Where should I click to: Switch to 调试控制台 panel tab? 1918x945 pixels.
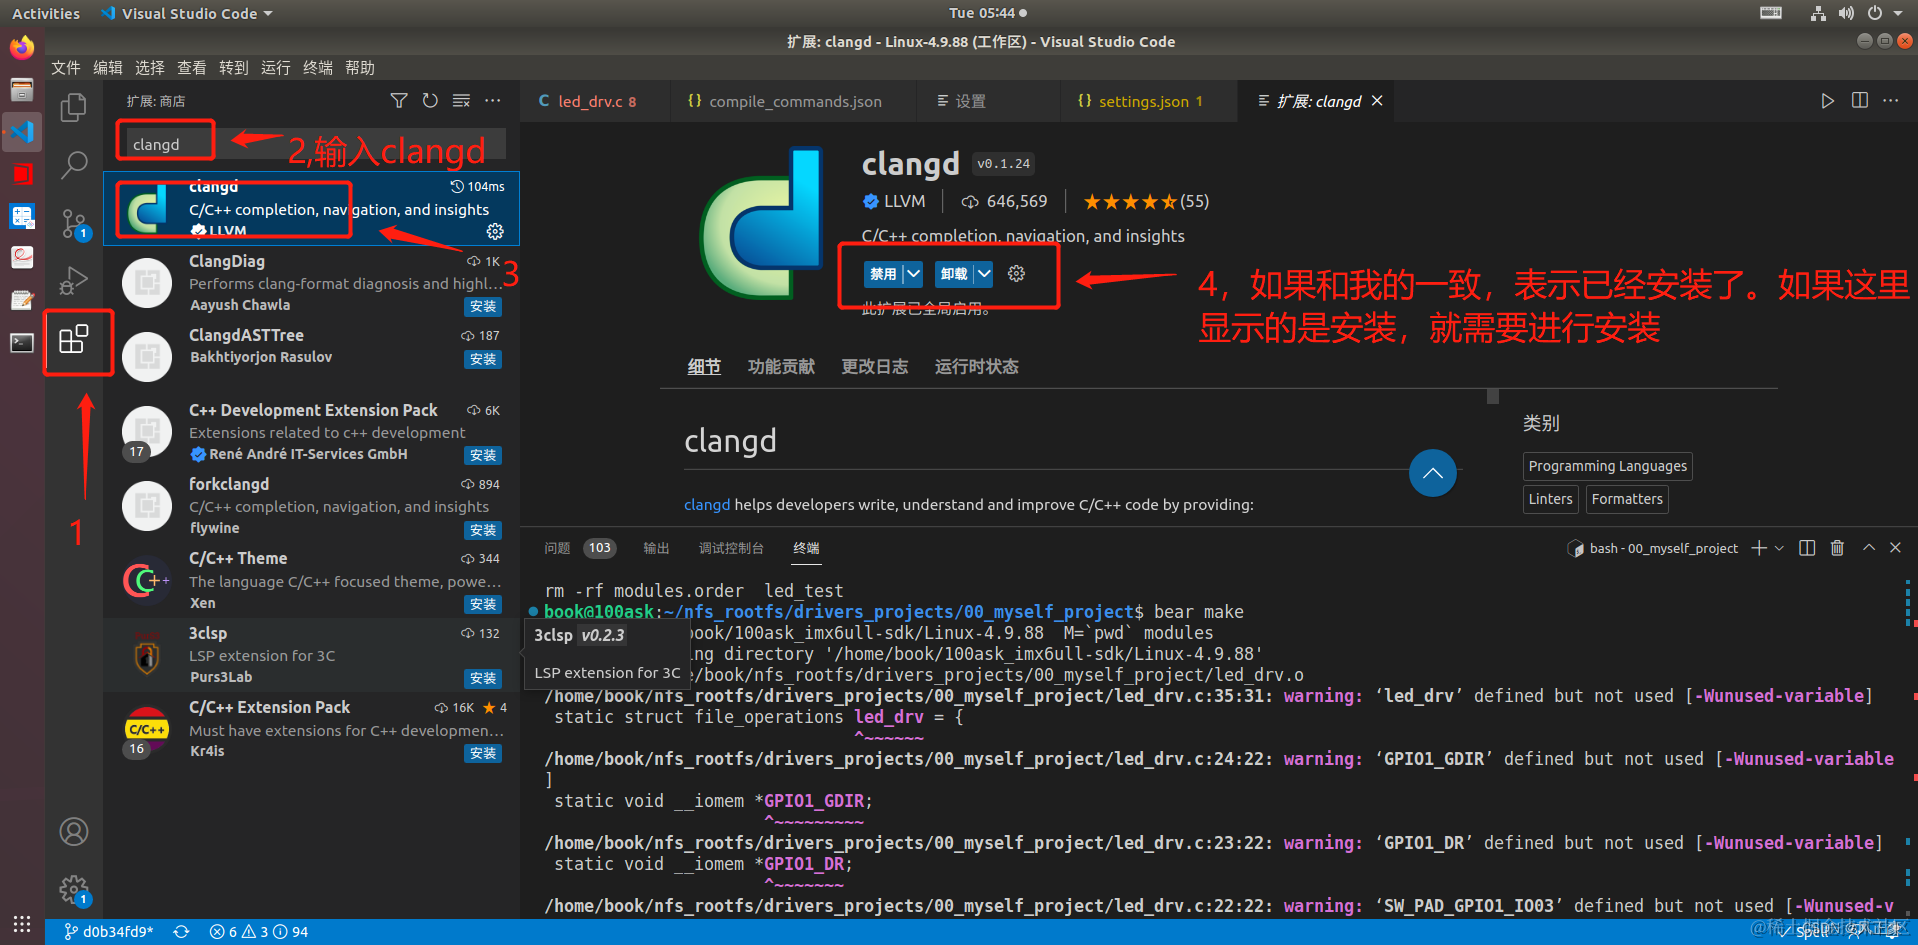[731, 548]
